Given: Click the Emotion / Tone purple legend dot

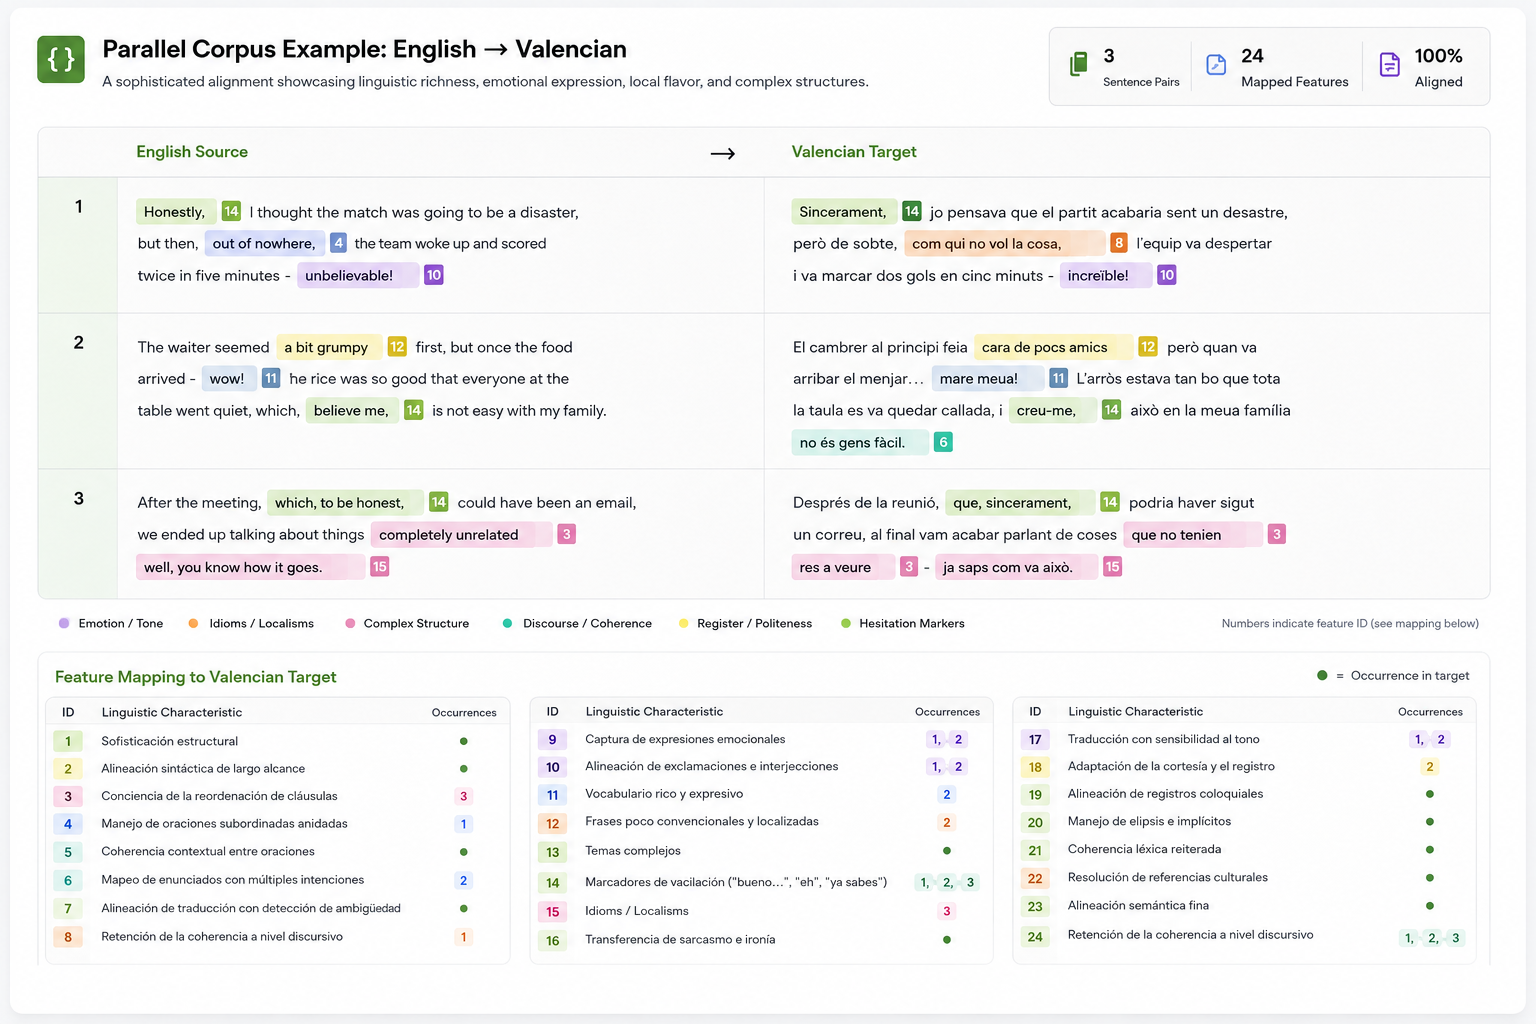Looking at the screenshot, I should tap(64, 623).
